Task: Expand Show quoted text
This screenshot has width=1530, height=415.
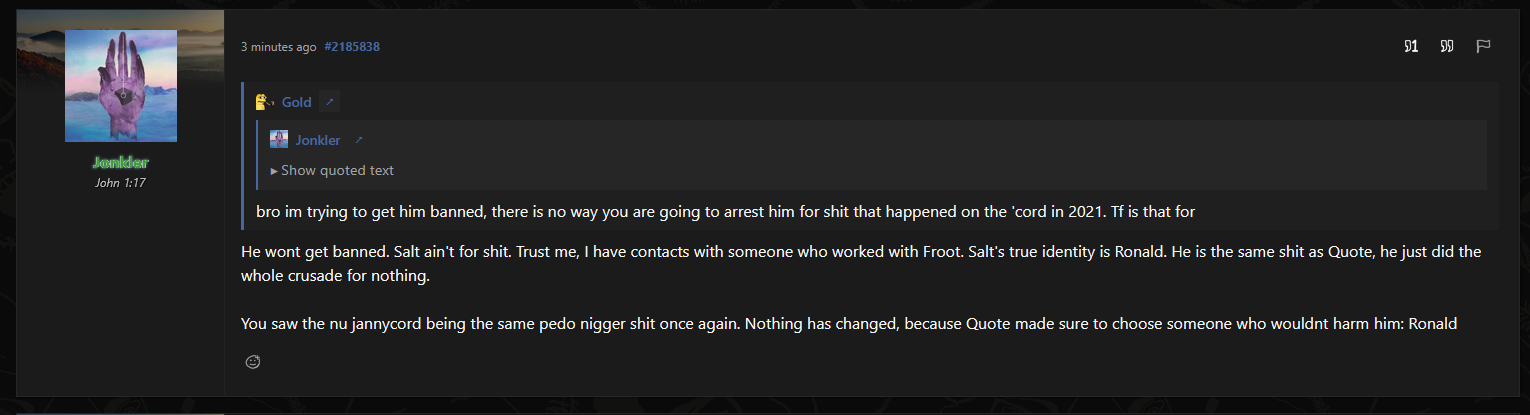Action: (337, 170)
